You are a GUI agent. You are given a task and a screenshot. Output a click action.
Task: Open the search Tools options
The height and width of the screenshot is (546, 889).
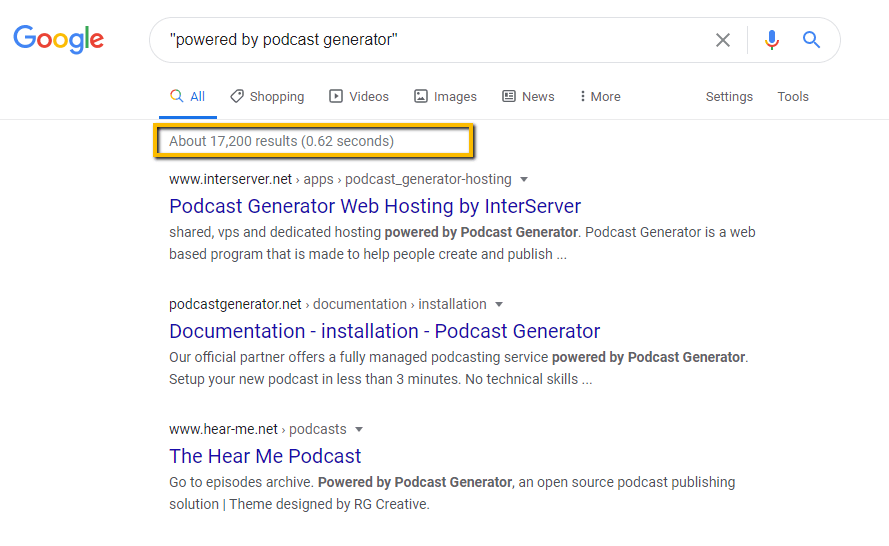[x=793, y=97]
